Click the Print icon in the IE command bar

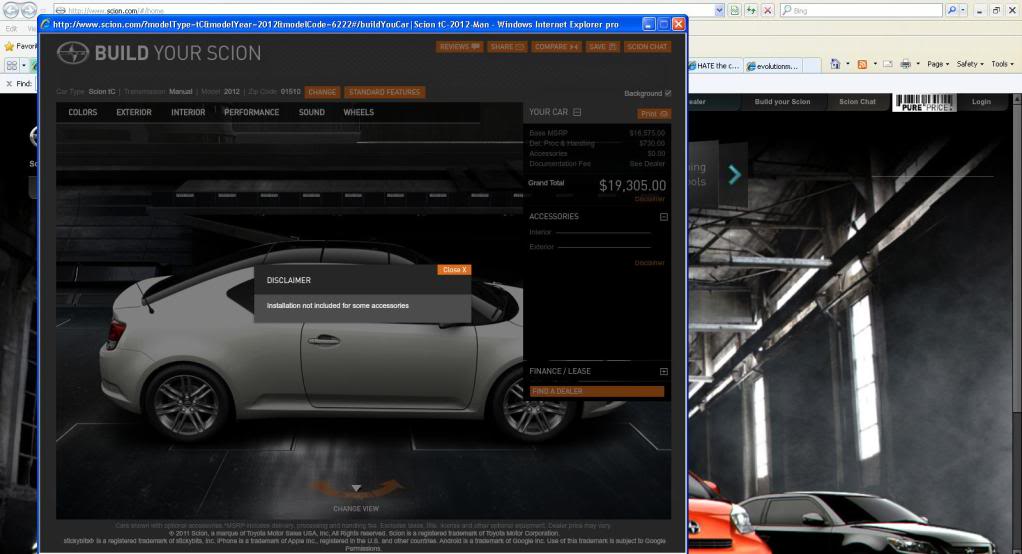click(905, 64)
